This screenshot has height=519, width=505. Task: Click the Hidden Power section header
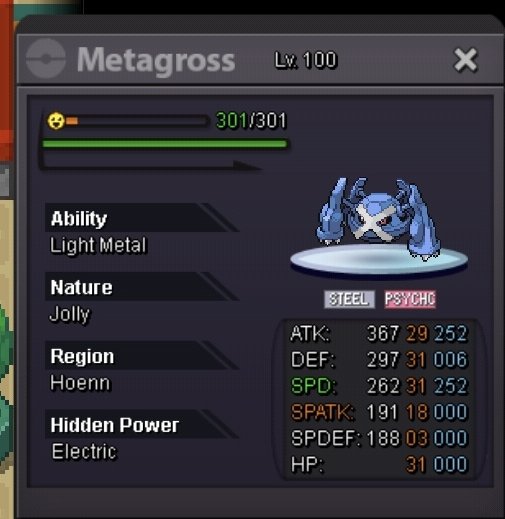[x=115, y=425]
